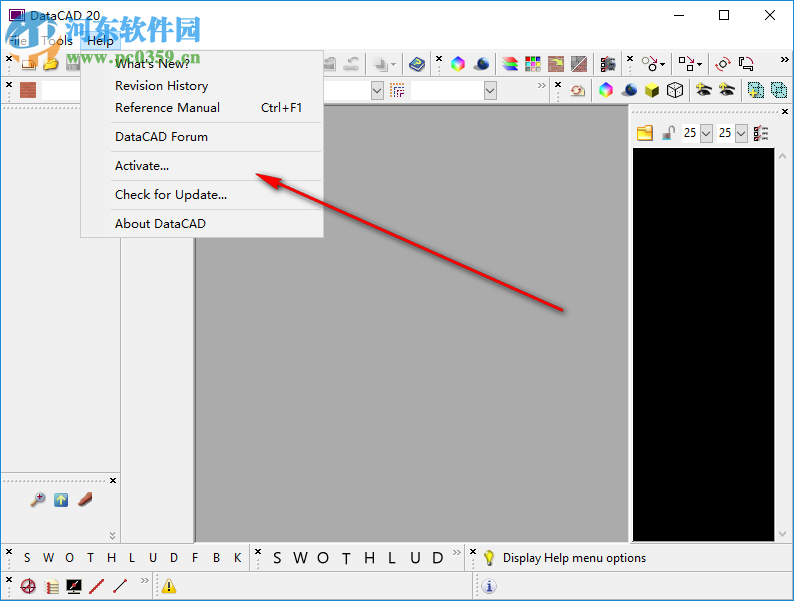Screen dimensions: 794x601
Task: Click the black preview area in right panel
Action: pyautogui.click(x=703, y=344)
